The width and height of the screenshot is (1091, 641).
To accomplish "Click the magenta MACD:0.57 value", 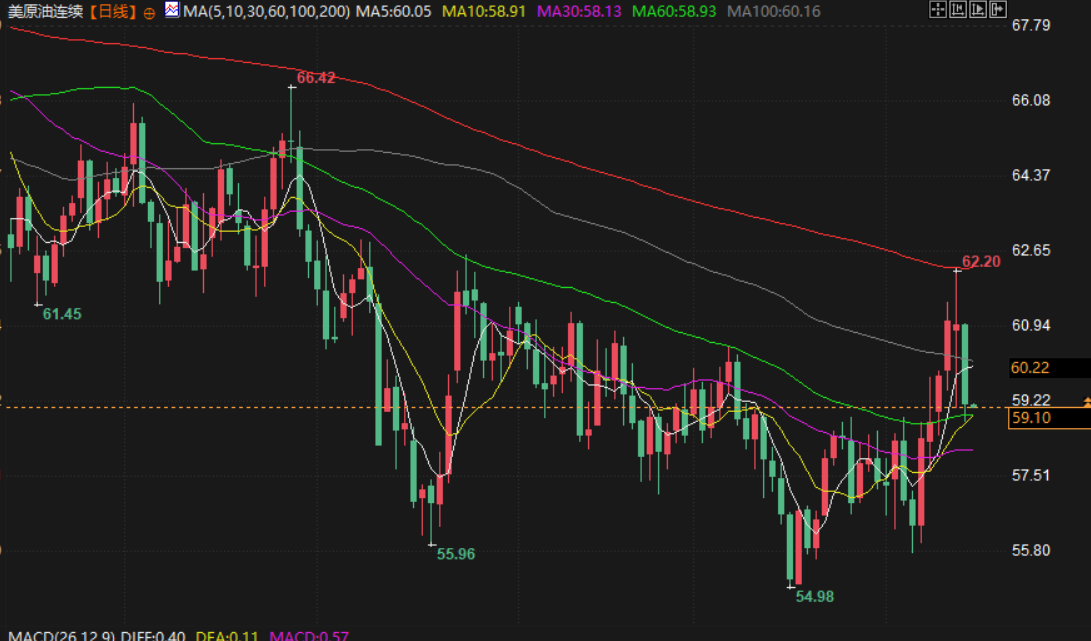I will click(x=309, y=635).
